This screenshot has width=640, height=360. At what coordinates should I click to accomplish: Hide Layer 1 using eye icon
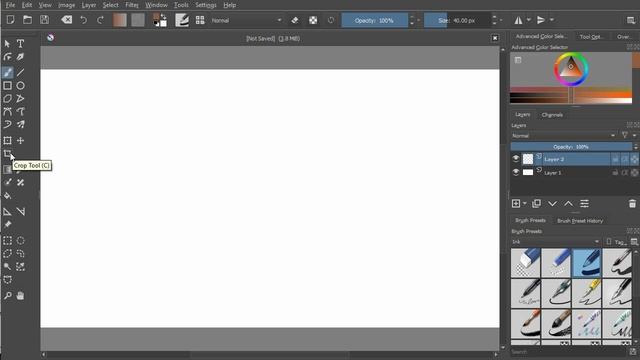pos(516,172)
